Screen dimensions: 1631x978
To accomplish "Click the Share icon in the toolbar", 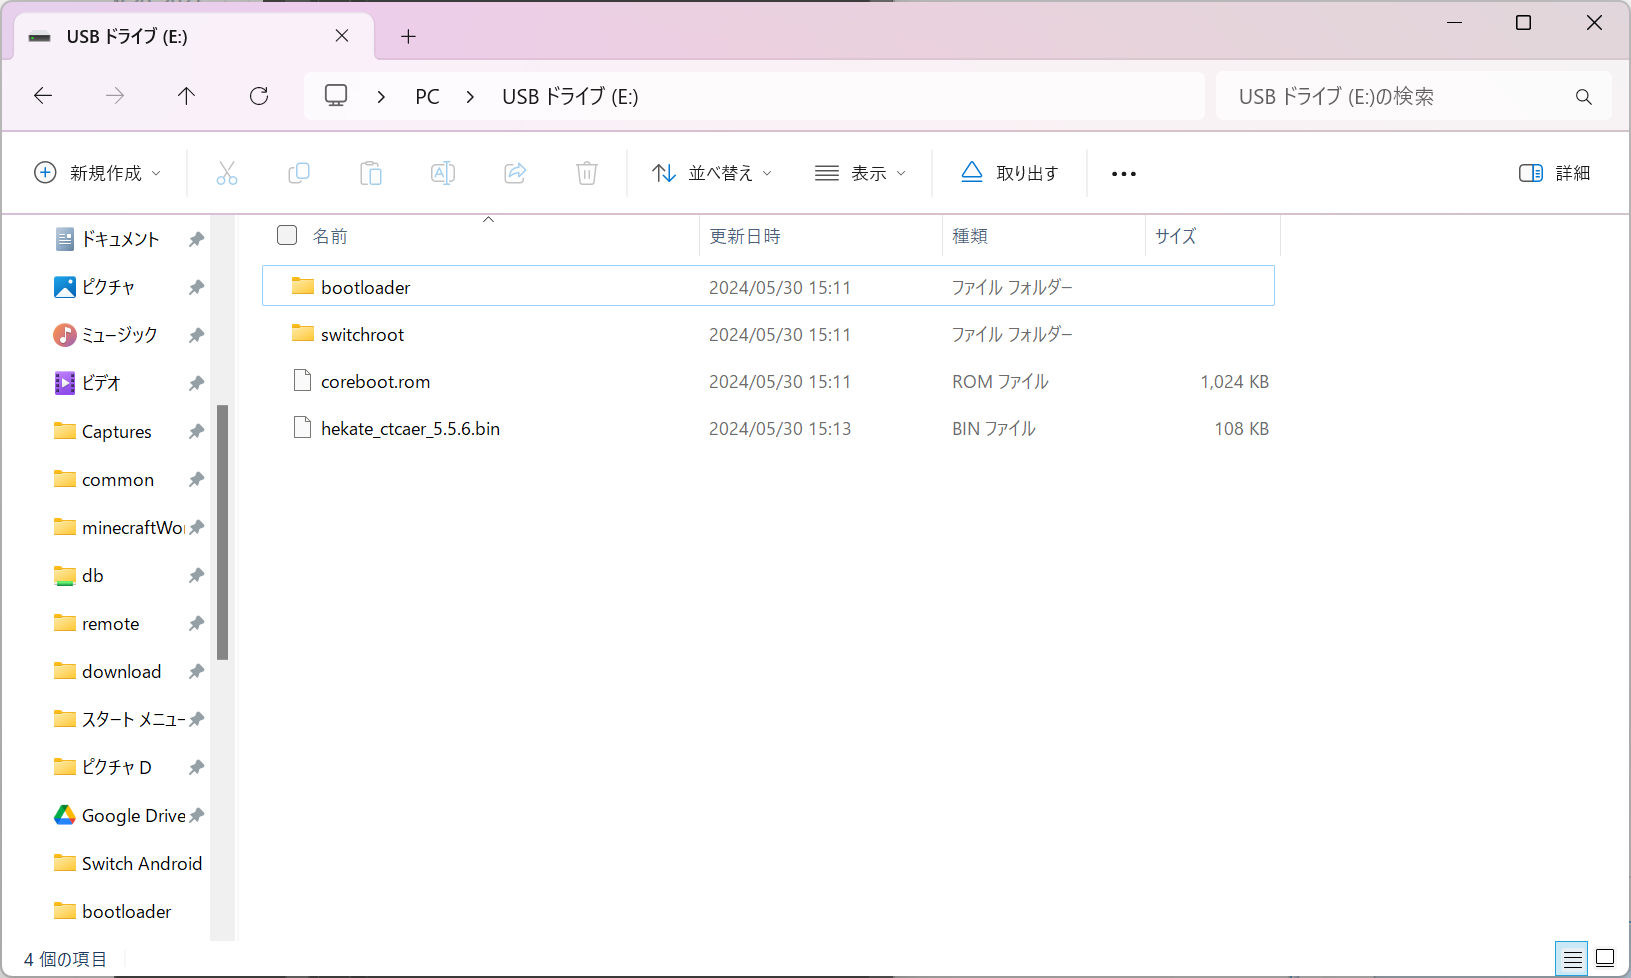I will coord(515,173).
